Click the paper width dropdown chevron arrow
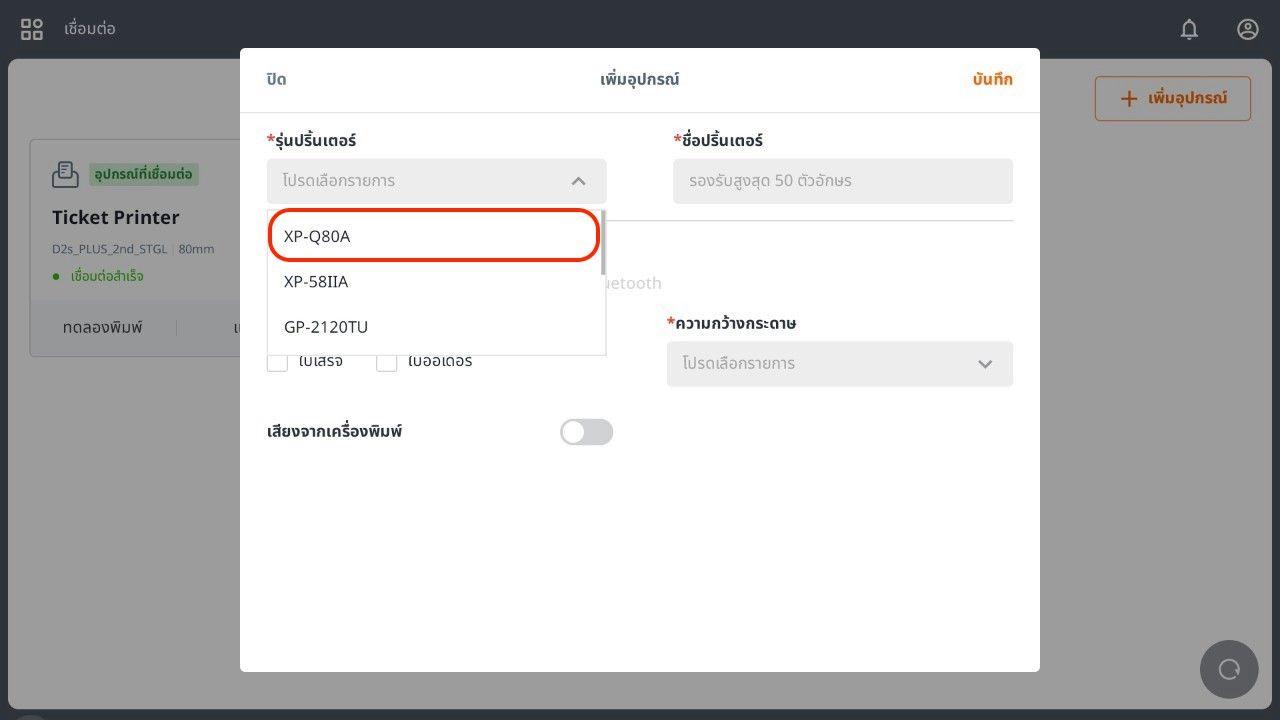1280x720 pixels. coord(985,364)
